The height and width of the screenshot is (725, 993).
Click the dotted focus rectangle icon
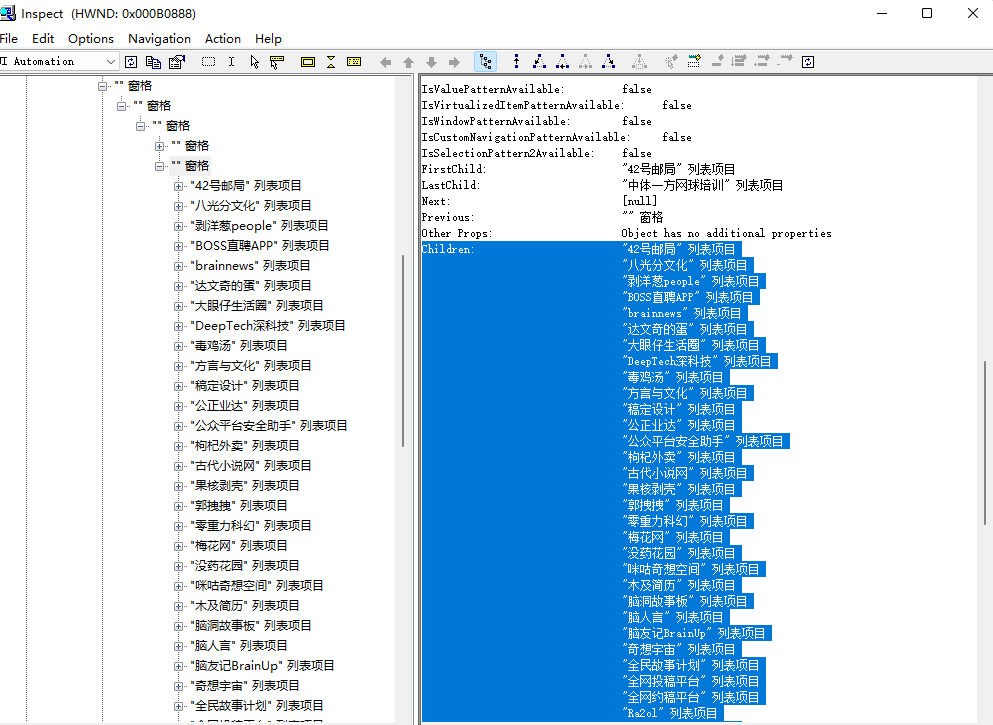click(x=208, y=62)
